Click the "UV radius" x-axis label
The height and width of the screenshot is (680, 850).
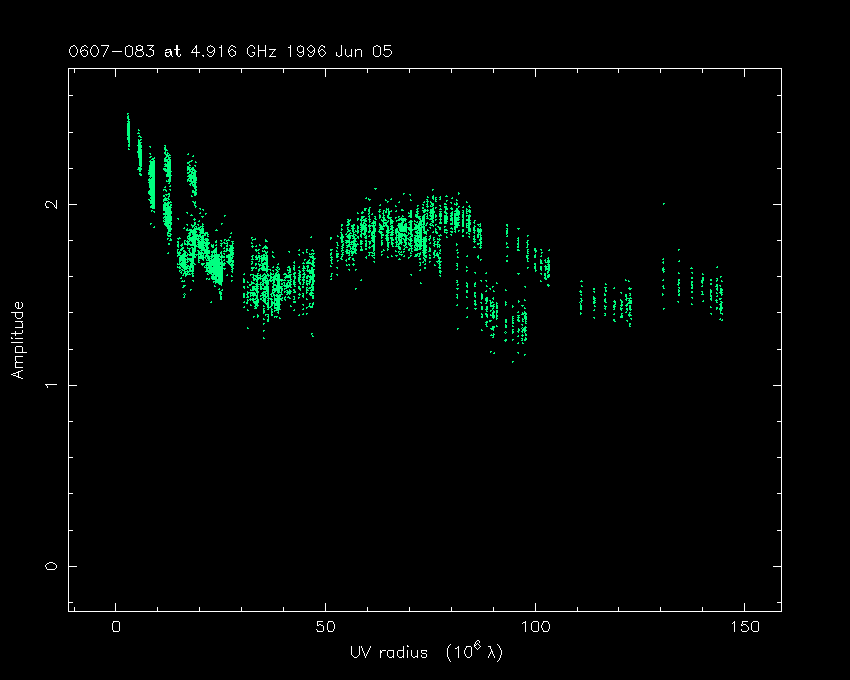(387, 652)
